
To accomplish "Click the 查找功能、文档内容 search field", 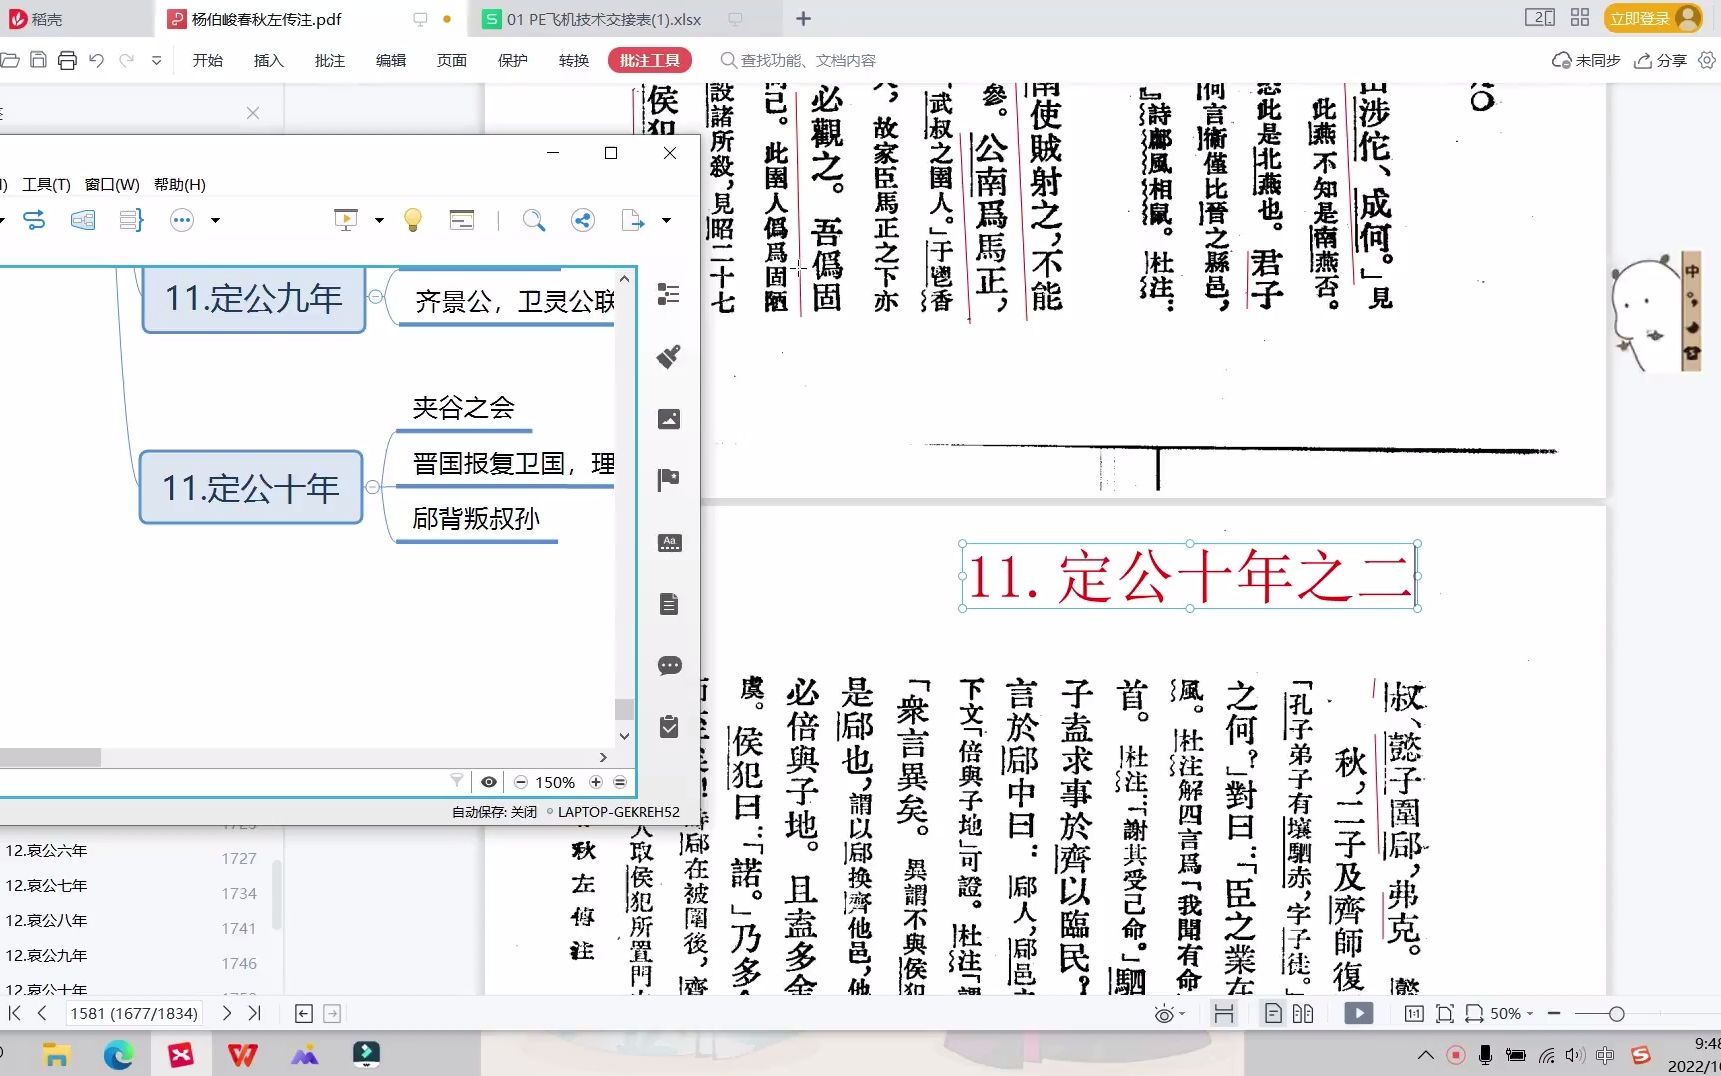I will point(800,60).
